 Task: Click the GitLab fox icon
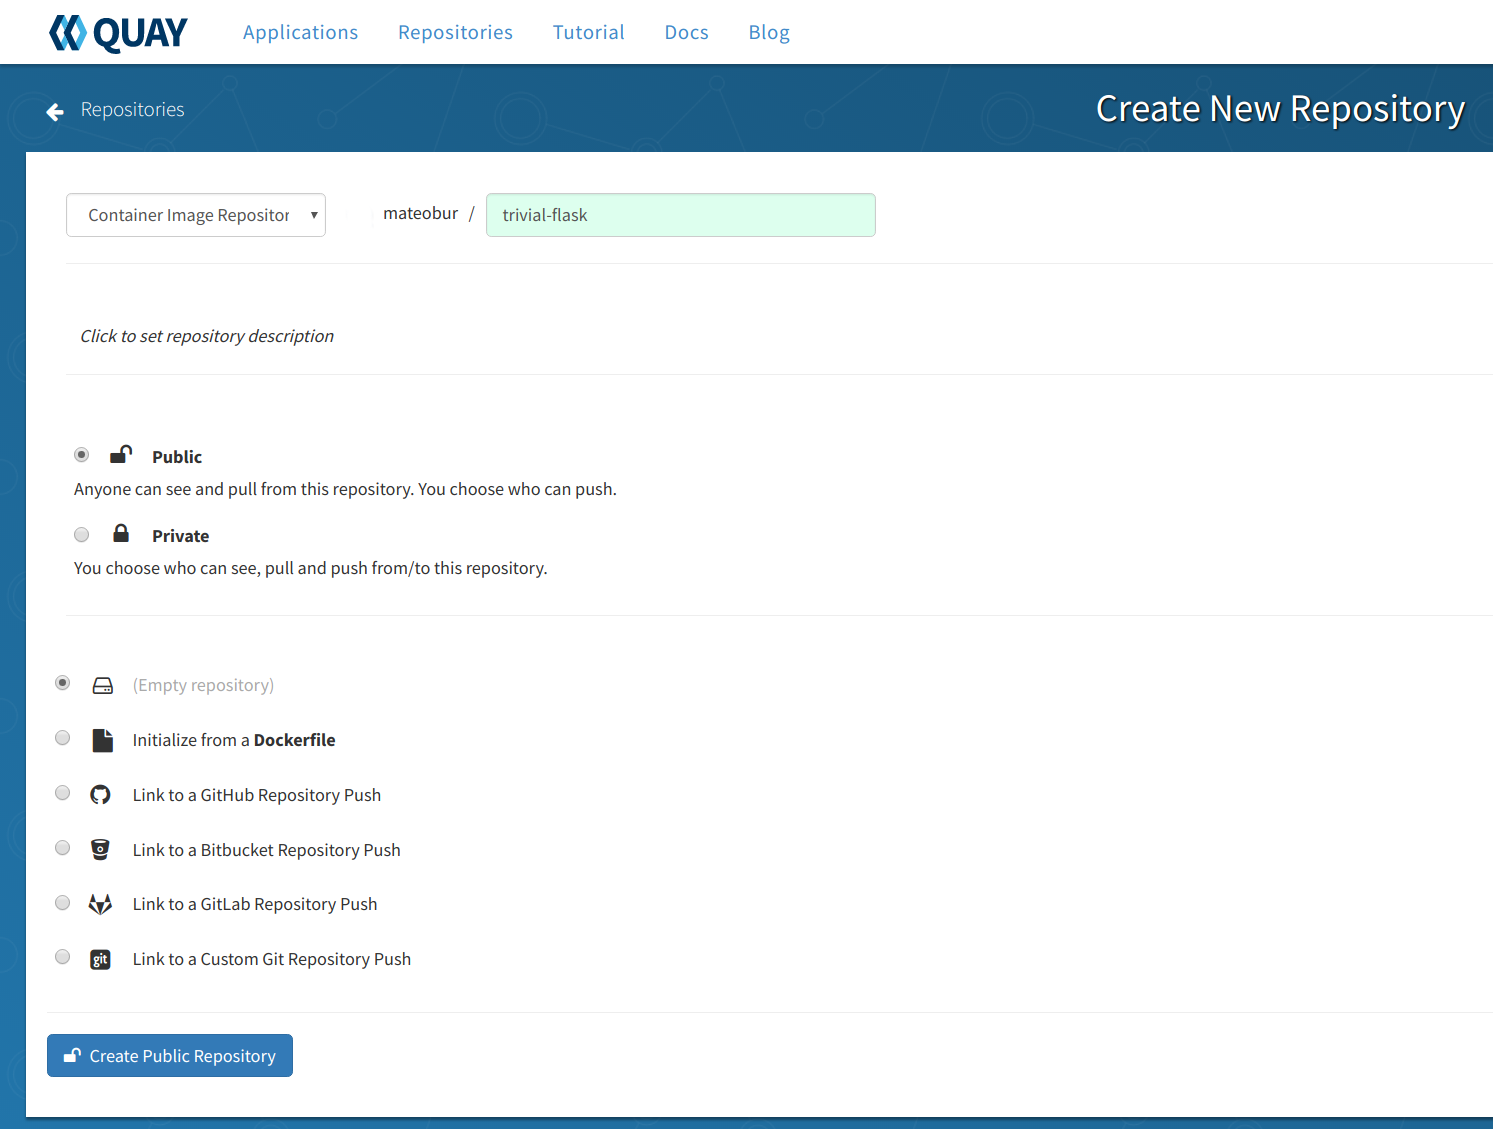(x=100, y=904)
